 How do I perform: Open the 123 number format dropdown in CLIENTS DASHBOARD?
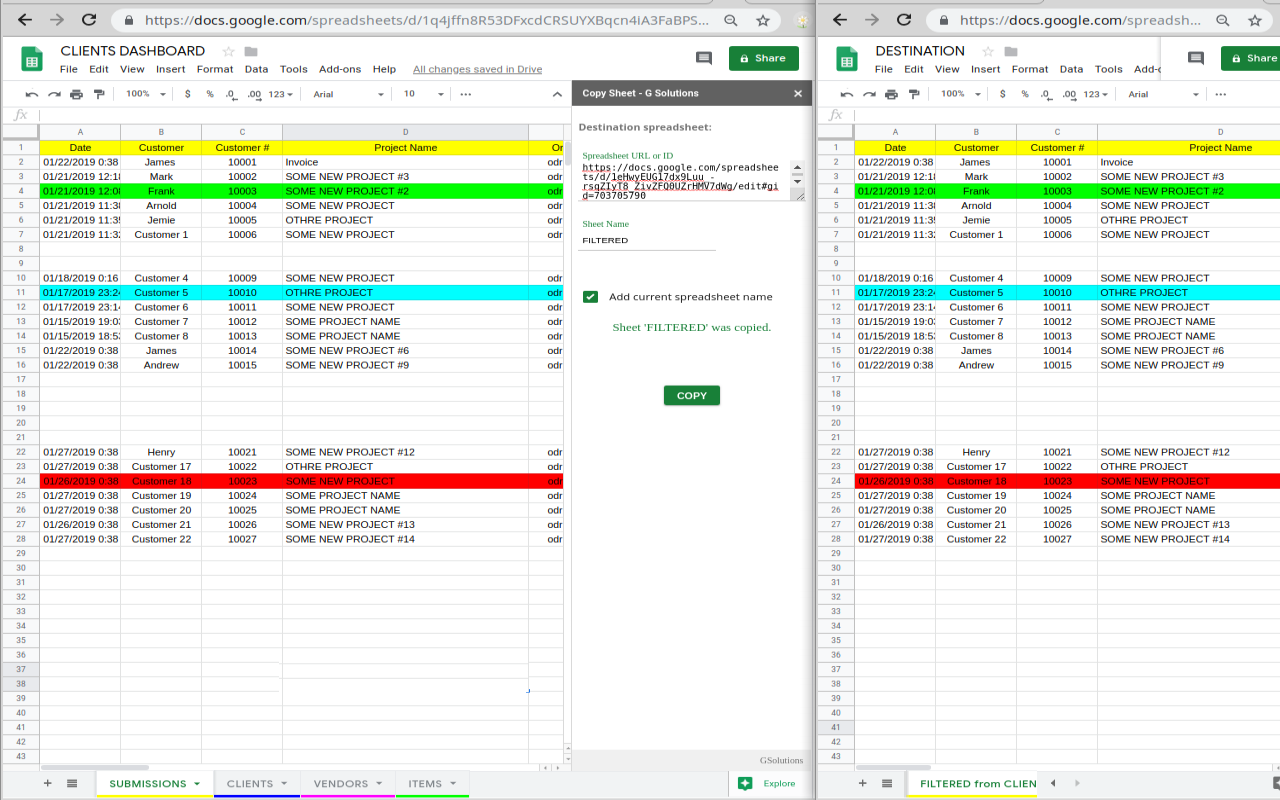pos(283,94)
